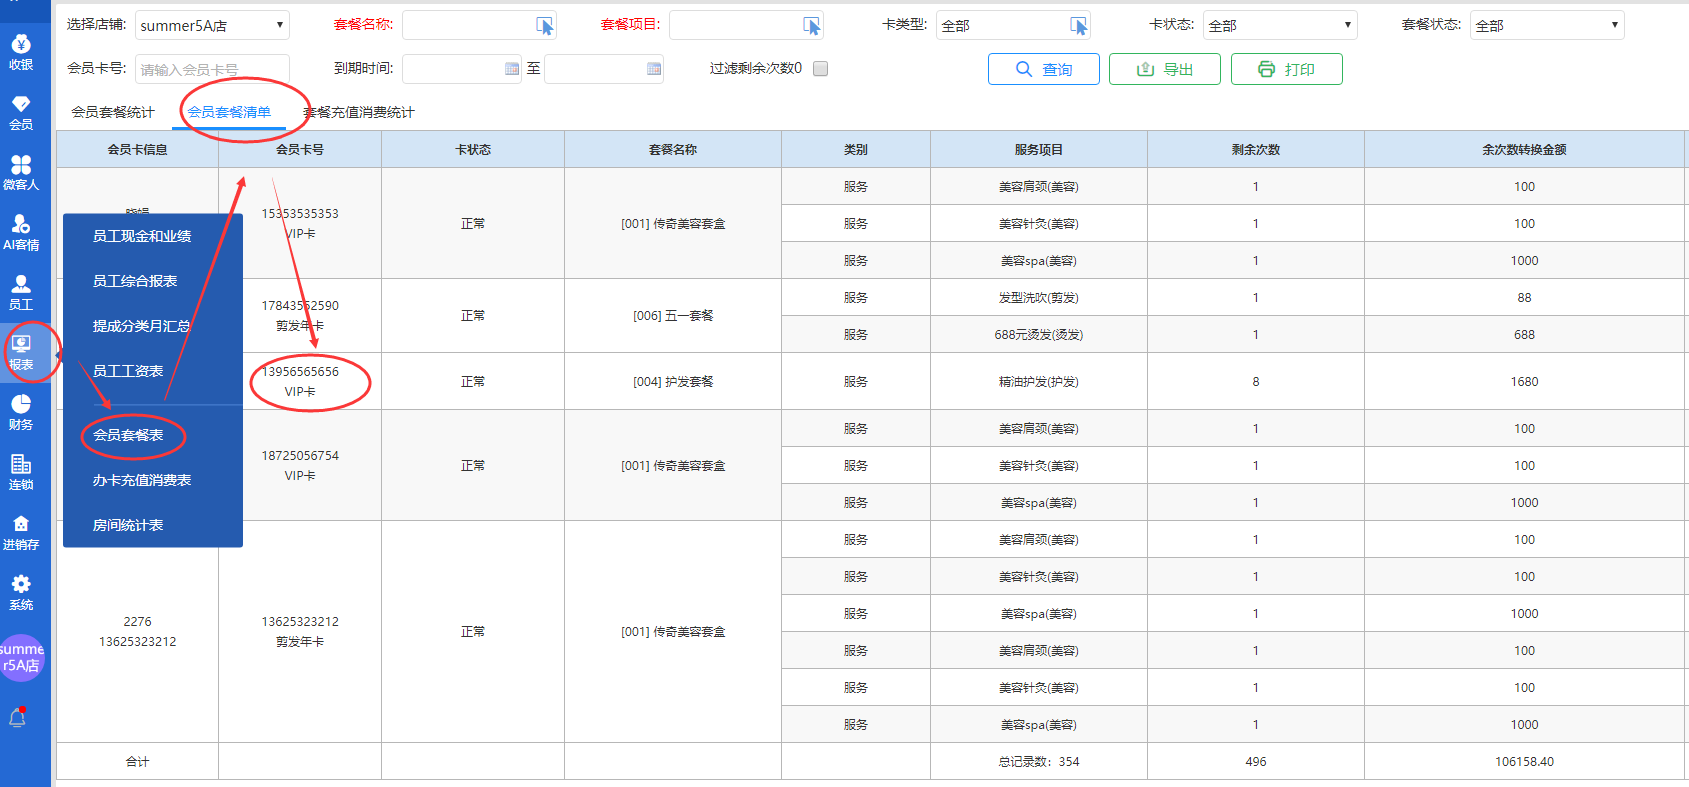Switch to the 会员套餐清单 tab
The image size is (1689, 787).
point(229,112)
